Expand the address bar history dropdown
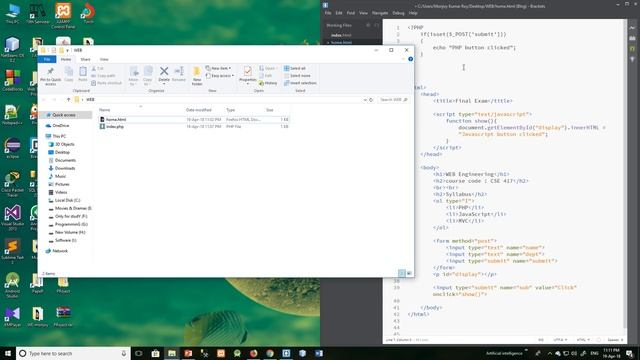This screenshot has width=640, height=360. point(365,100)
